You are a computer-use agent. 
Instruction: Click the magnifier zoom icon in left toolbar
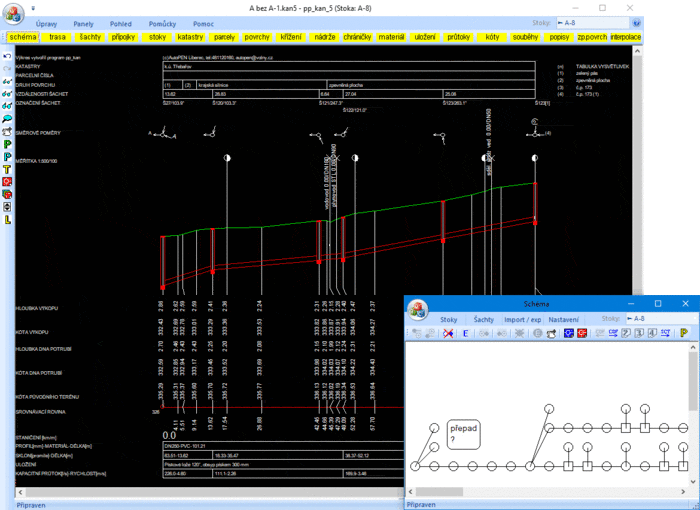point(8,117)
